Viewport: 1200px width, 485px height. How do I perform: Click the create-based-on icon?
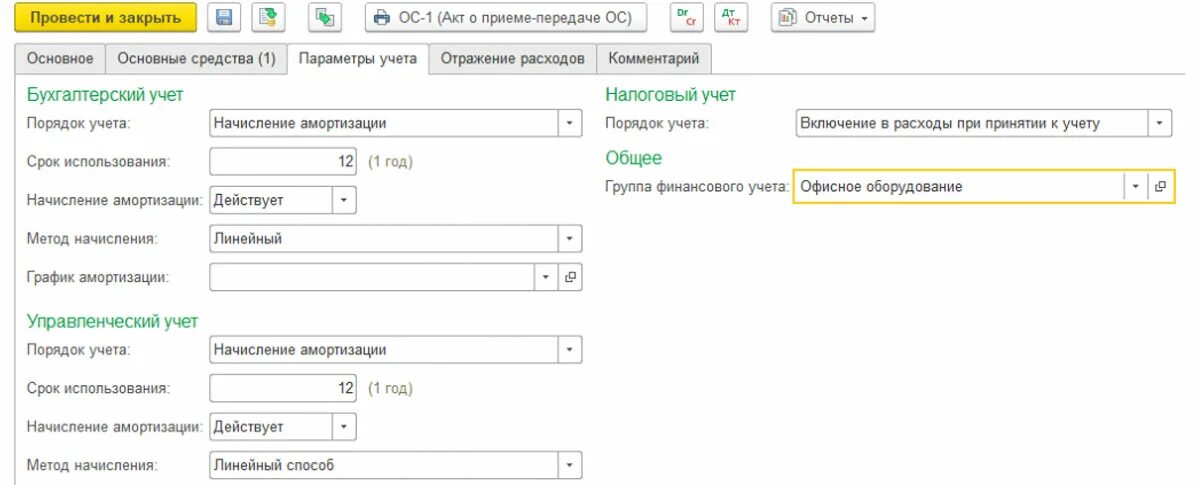(325, 18)
